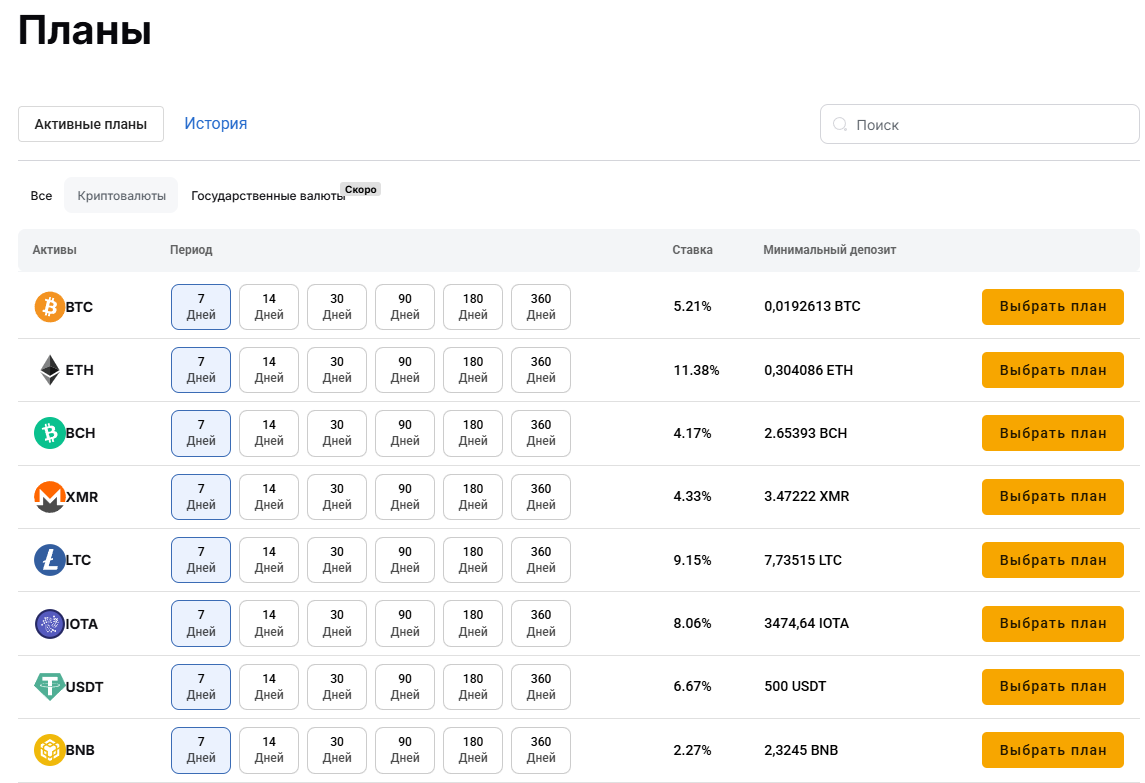
Task: Click the Период column header
Action: click(x=191, y=250)
